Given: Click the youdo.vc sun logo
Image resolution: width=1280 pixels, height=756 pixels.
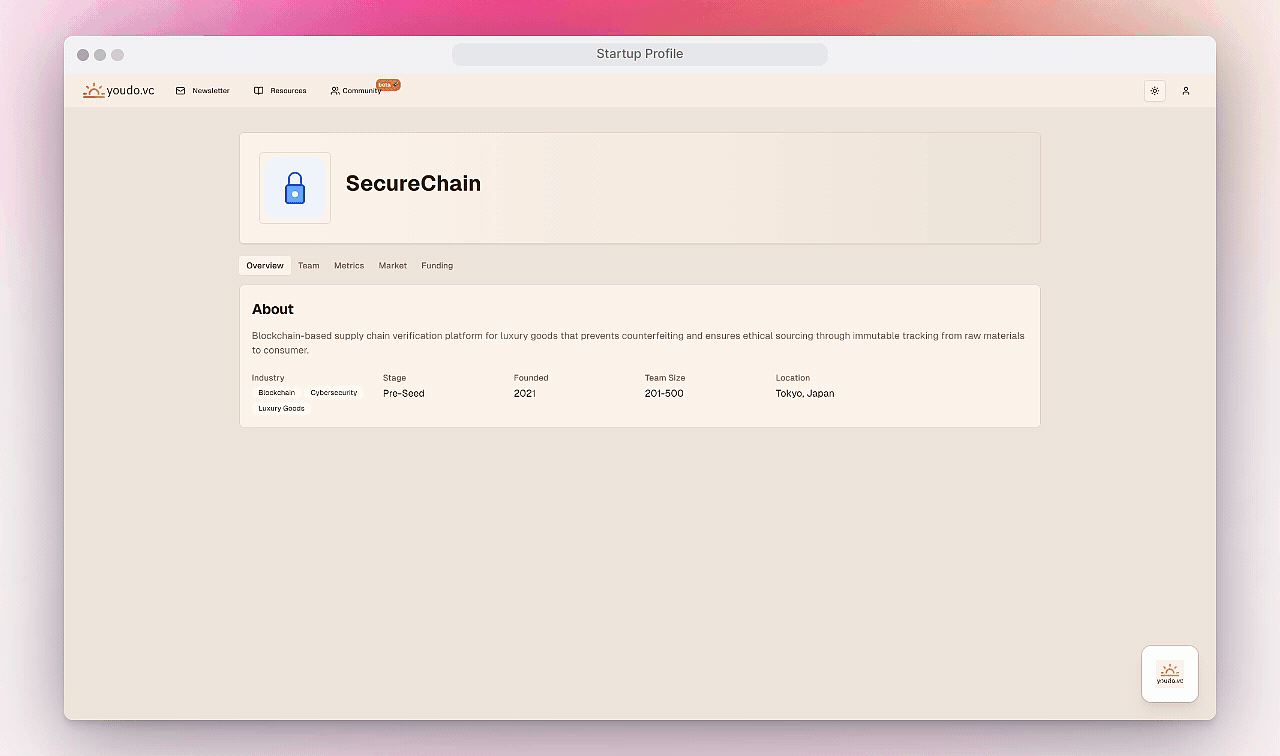Looking at the screenshot, I should (x=94, y=91).
